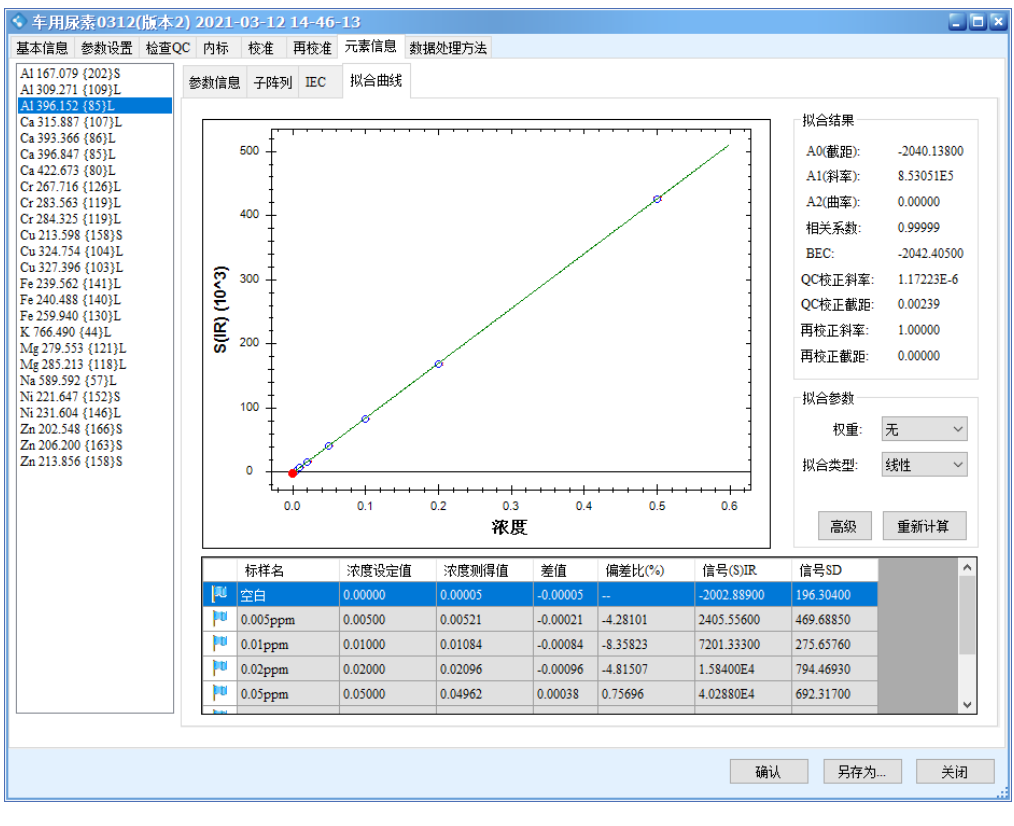Click the application icon in title bar
This screenshot has width=1014, height=826.
(x=19, y=21)
